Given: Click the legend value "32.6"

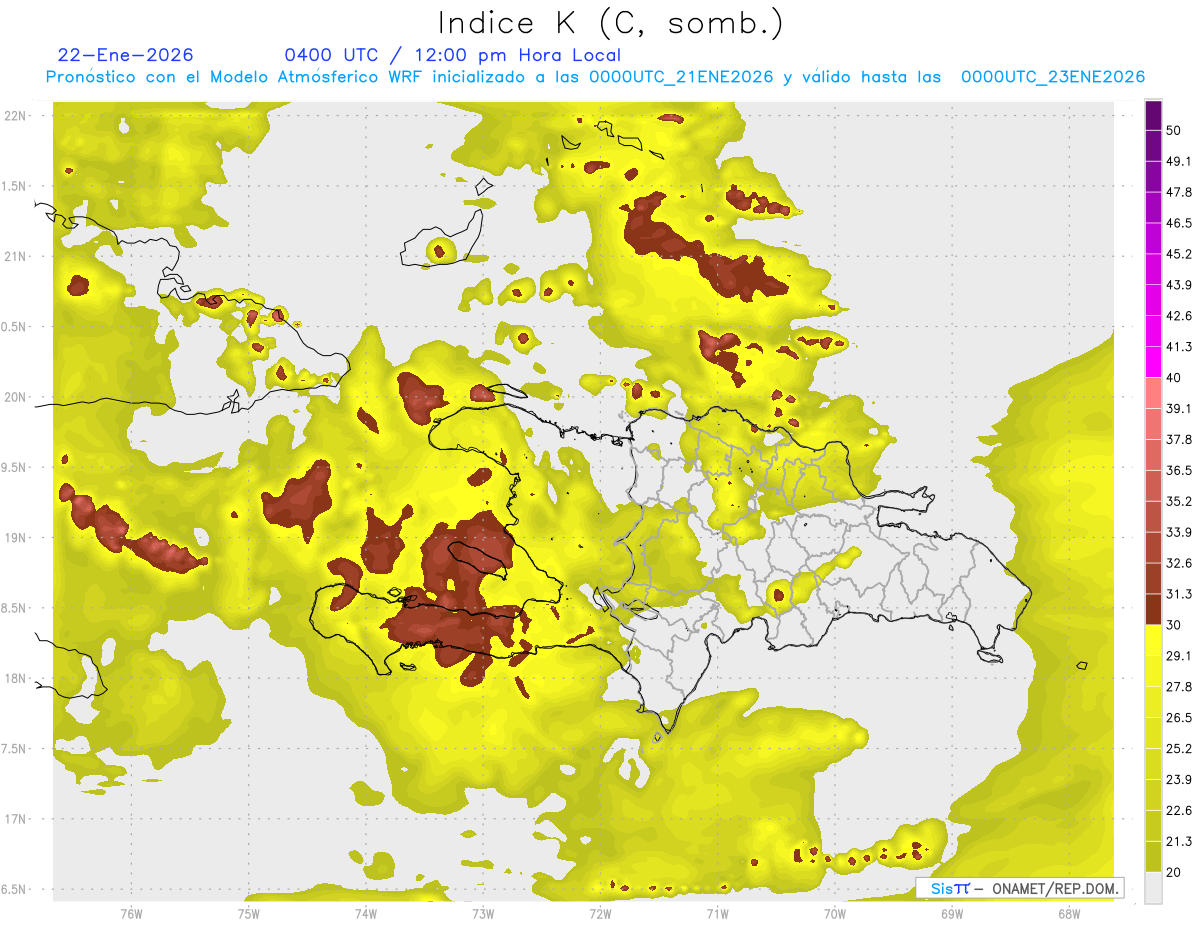Looking at the screenshot, I should click(x=1179, y=563).
